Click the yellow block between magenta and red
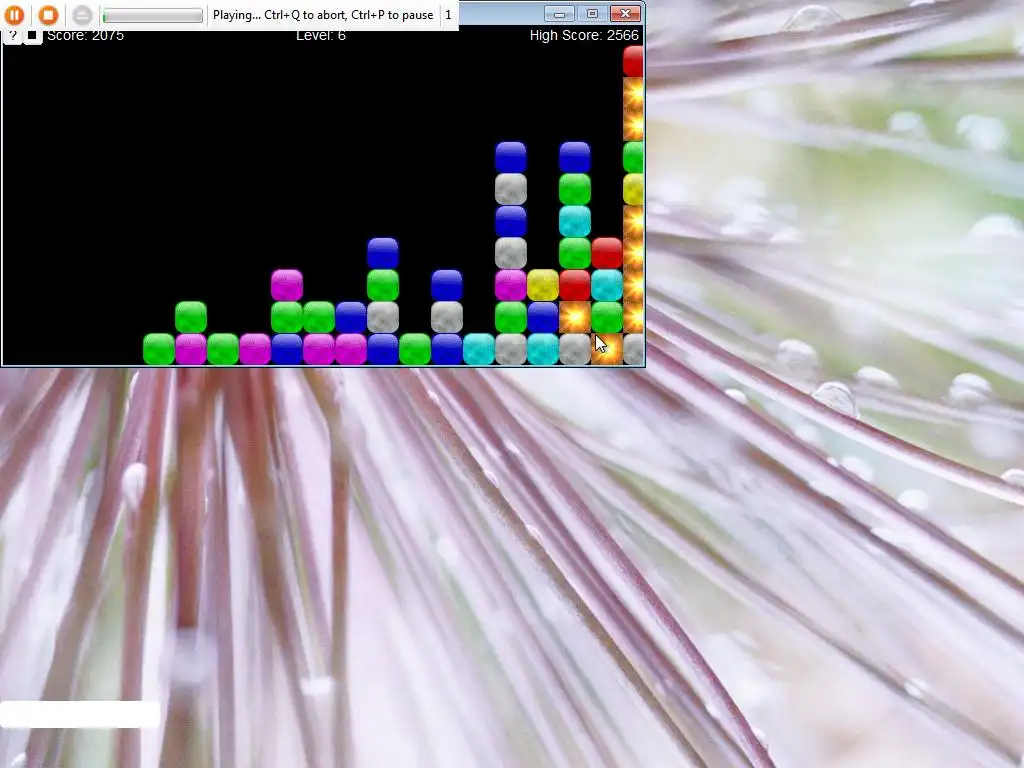 (x=543, y=285)
